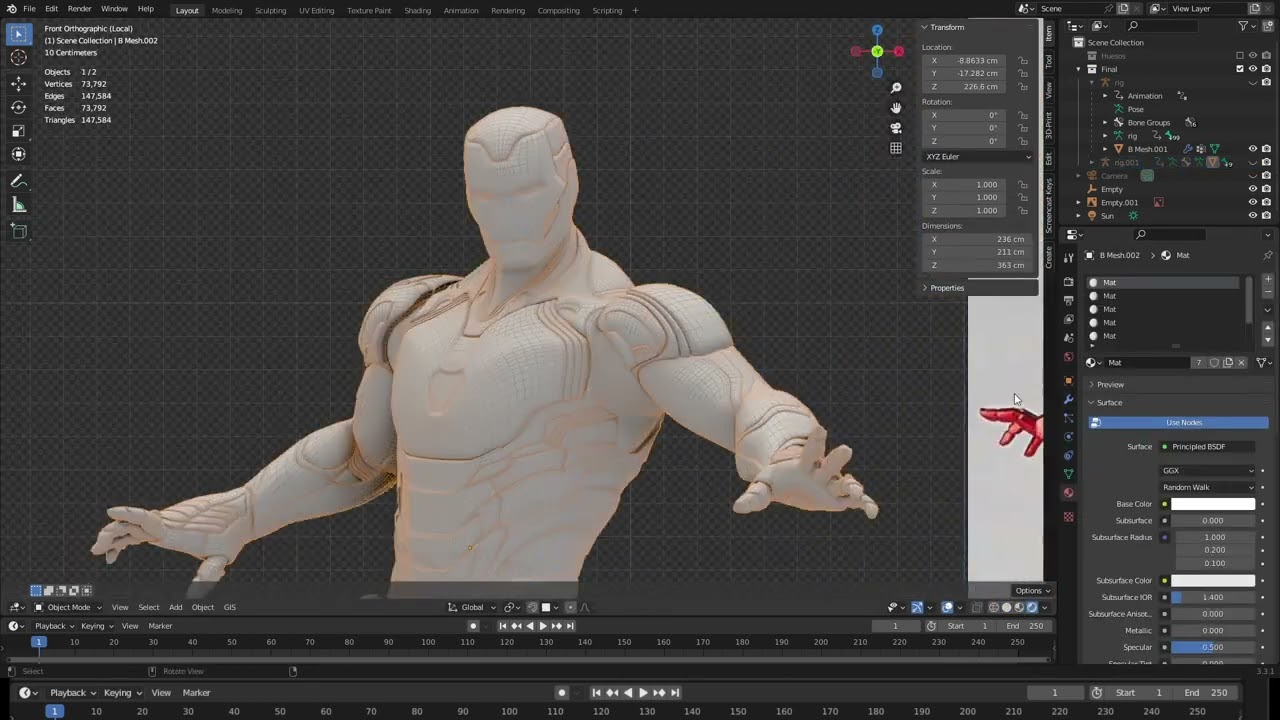The image size is (1280, 720).
Task: Switch to rendered viewport shading
Action: pos(1032,607)
